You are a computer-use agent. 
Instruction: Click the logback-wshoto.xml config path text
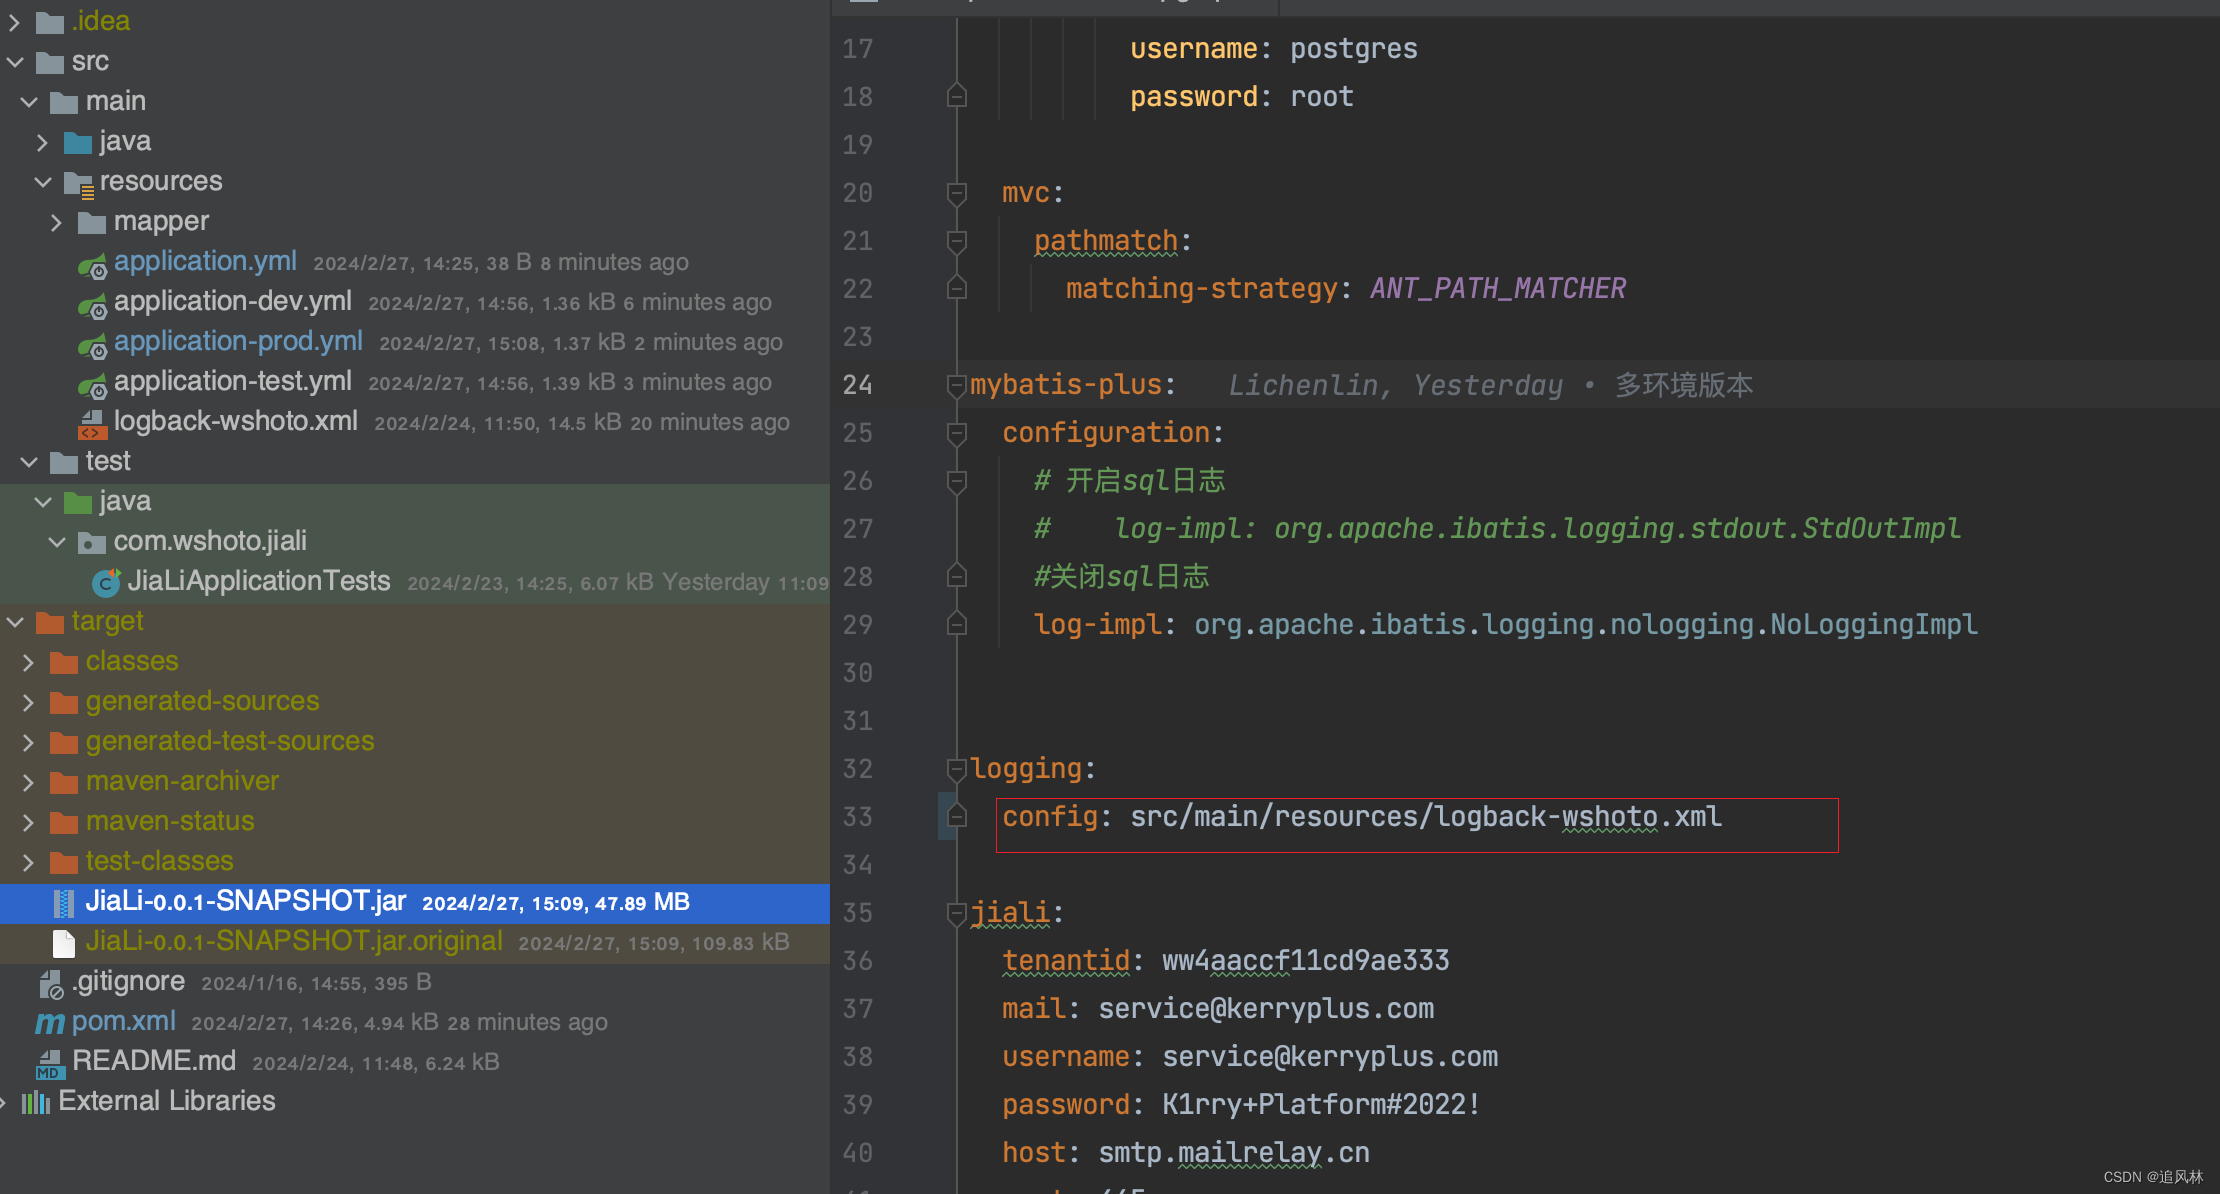point(1426,817)
